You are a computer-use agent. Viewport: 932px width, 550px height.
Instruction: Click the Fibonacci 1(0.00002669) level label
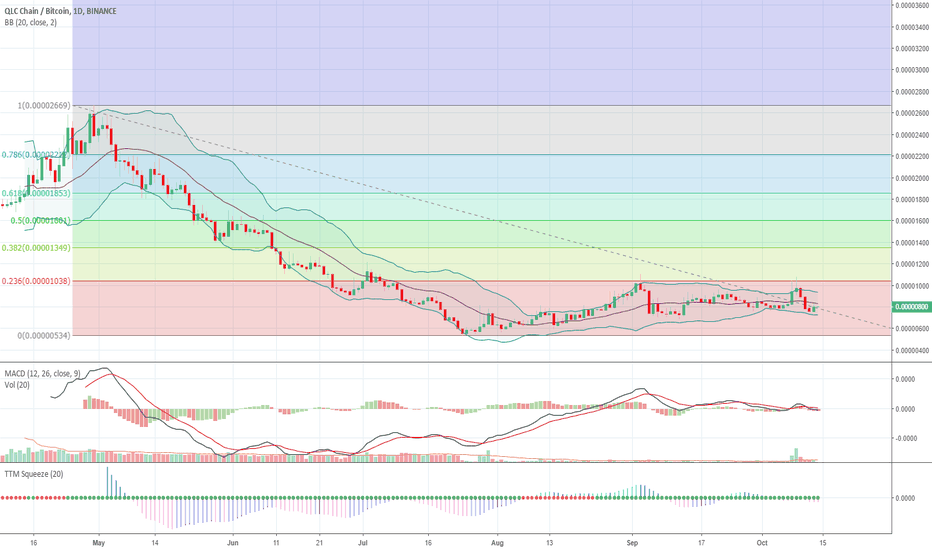point(45,106)
